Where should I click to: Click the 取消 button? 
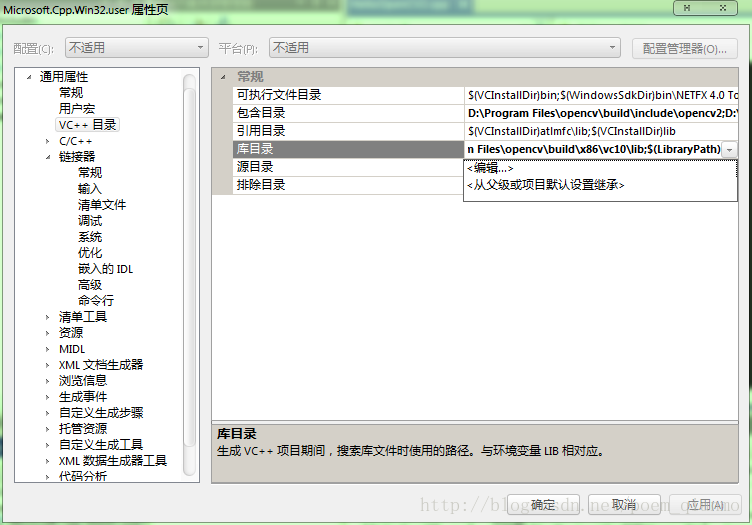pyautogui.click(x=624, y=505)
